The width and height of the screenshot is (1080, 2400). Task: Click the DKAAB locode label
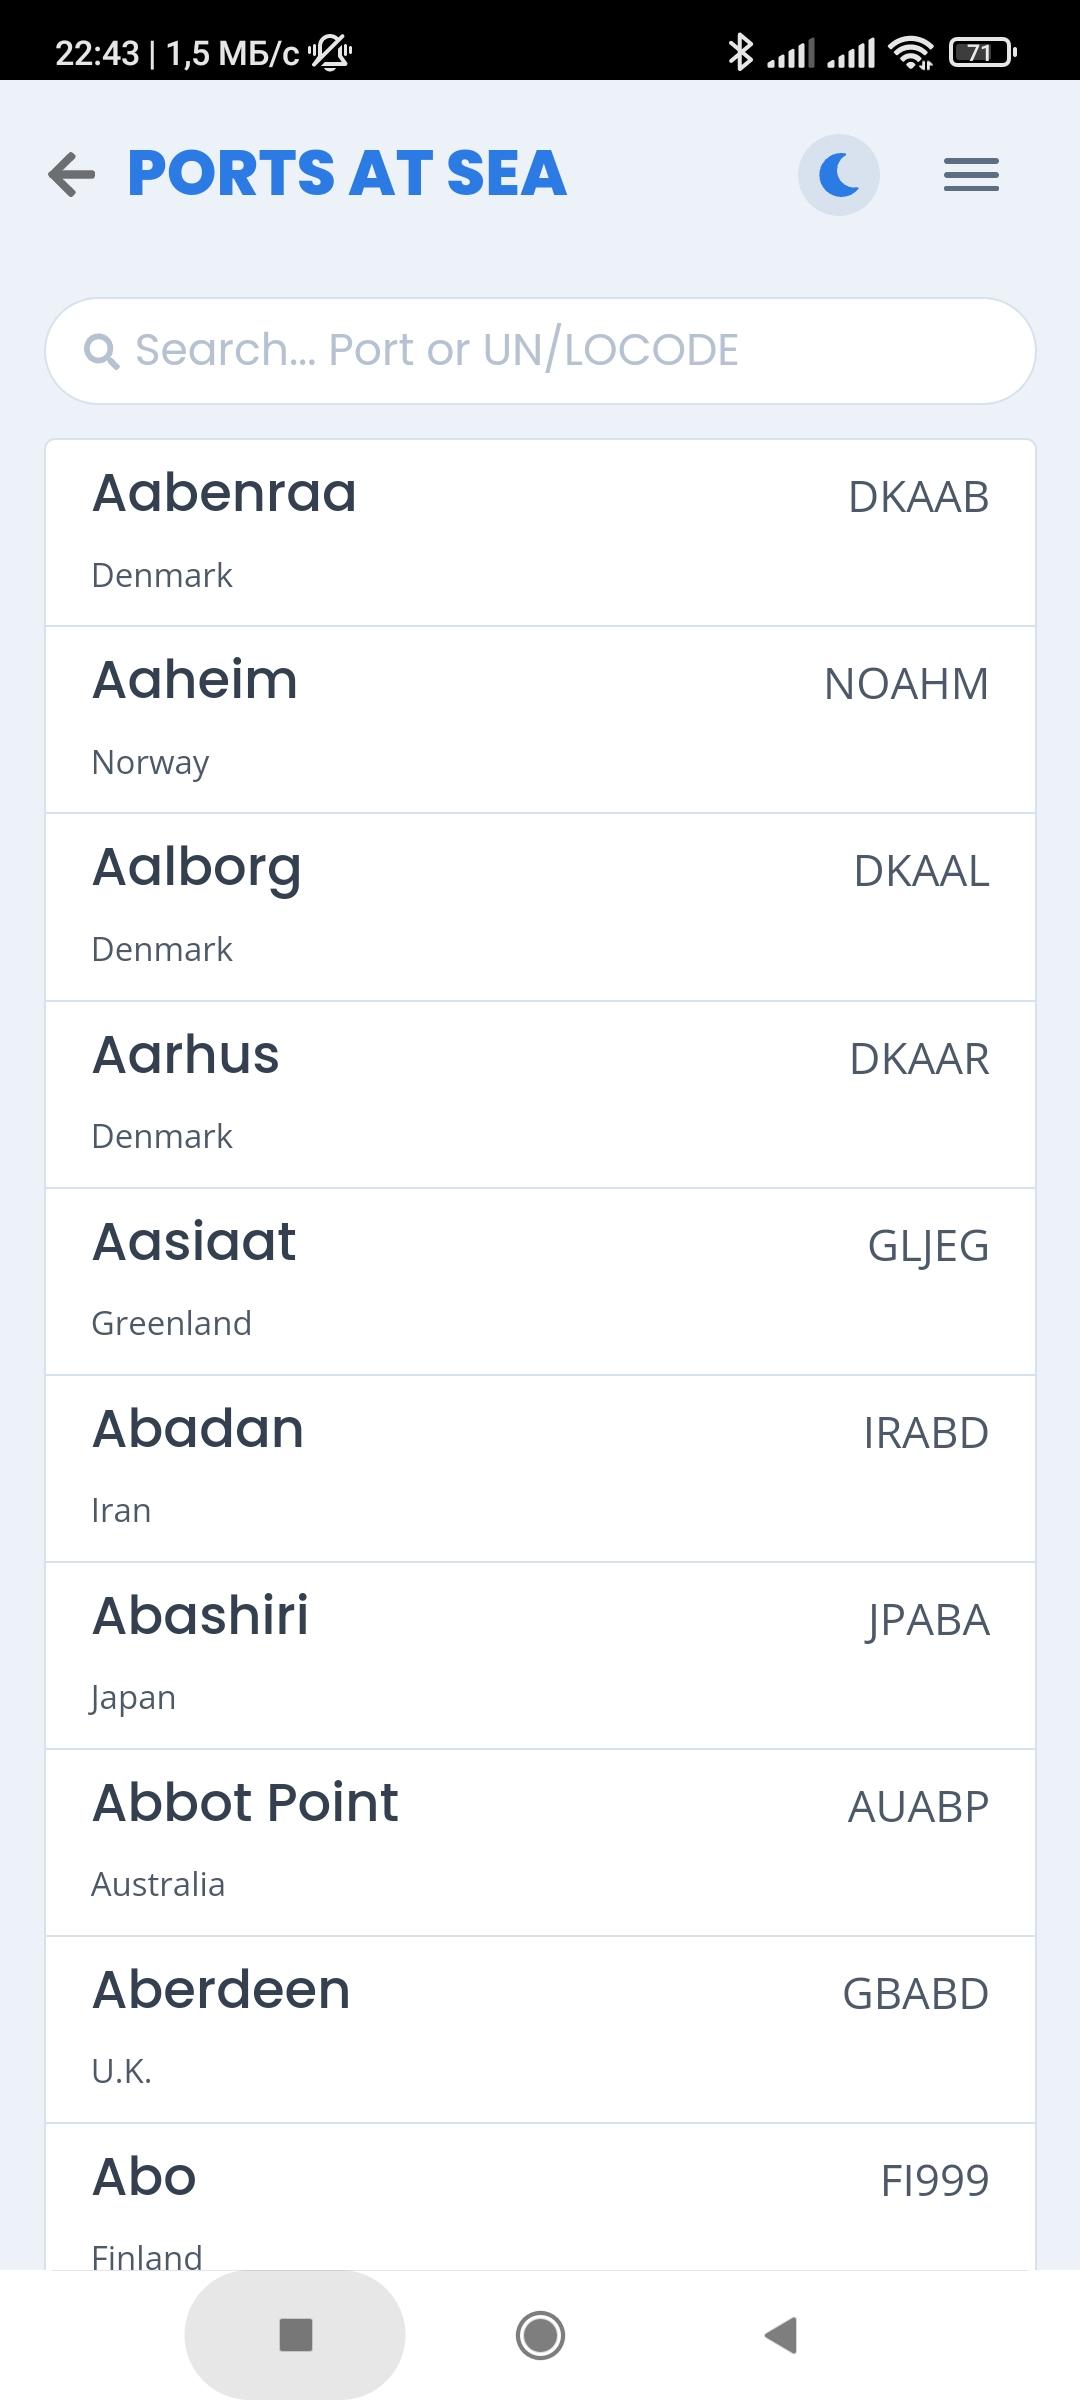click(918, 497)
